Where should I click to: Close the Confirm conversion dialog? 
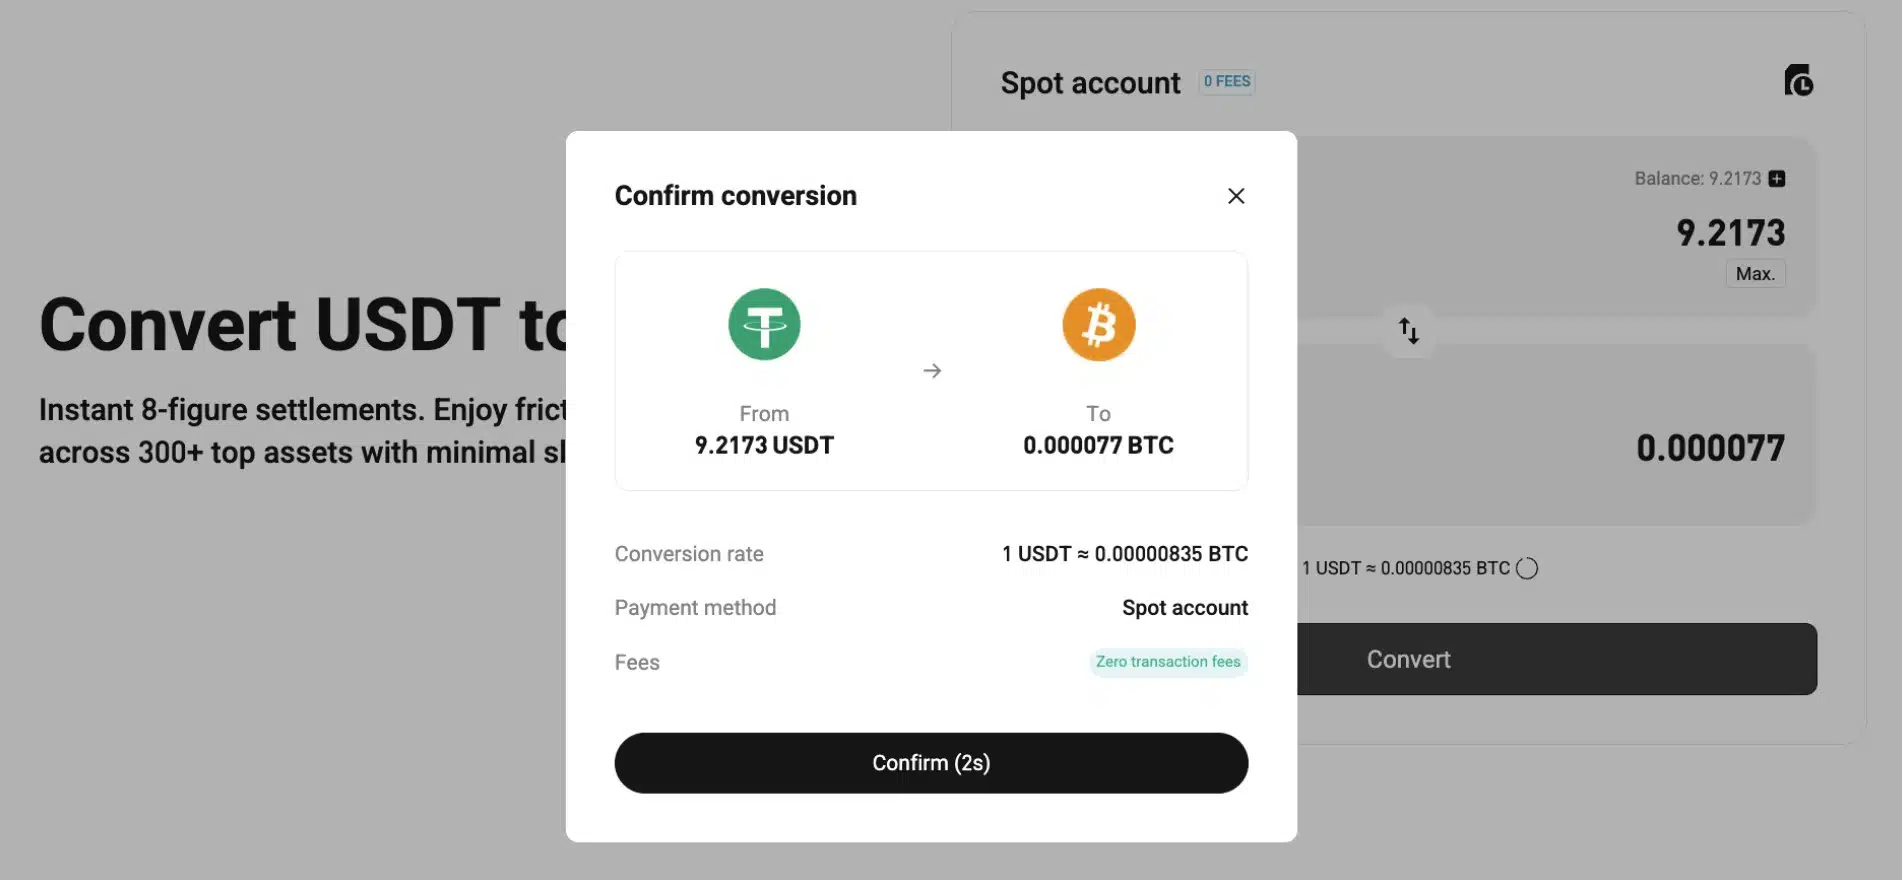tap(1236, 196)
